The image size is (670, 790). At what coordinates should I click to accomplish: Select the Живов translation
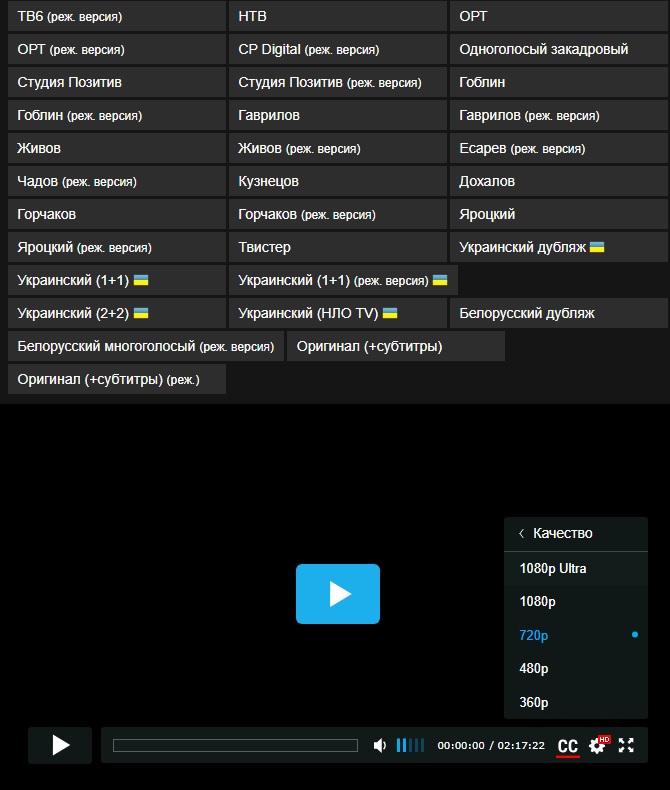coord(117,148)
